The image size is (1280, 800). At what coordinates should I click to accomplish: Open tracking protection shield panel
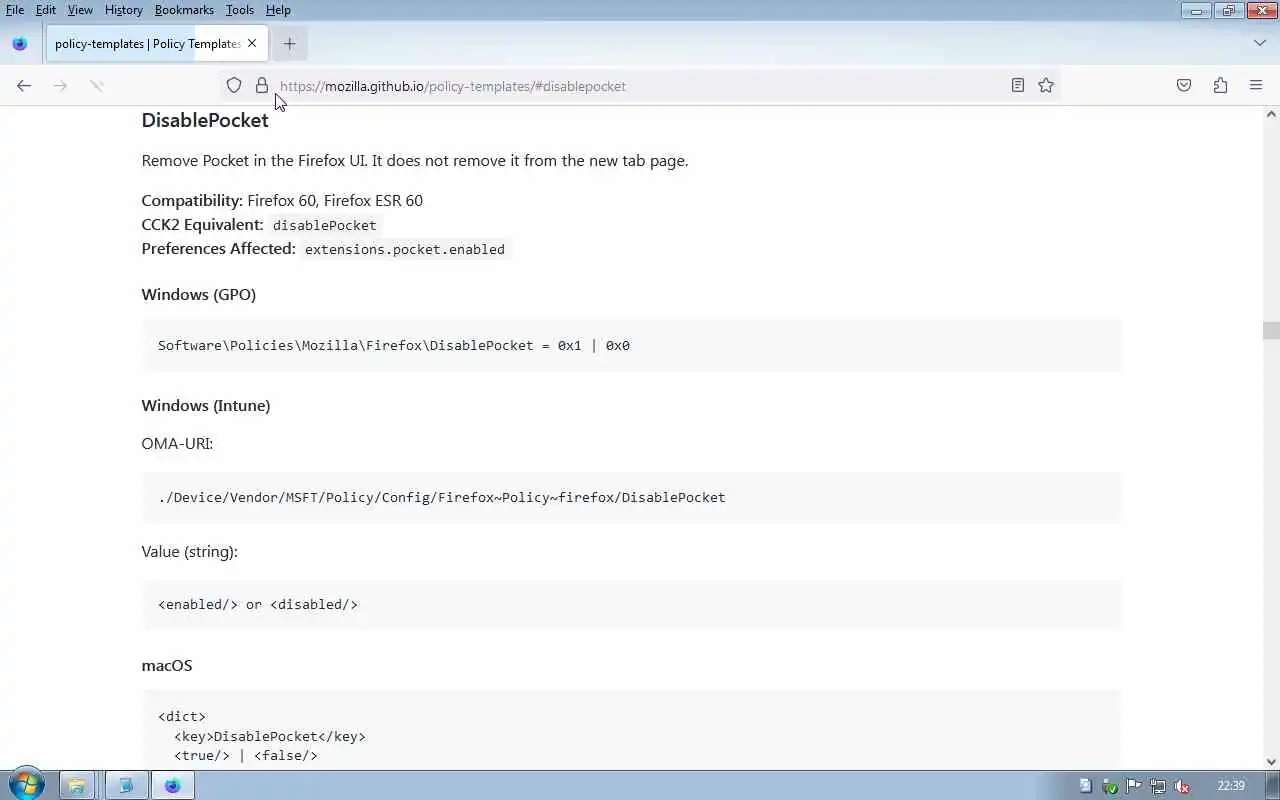tap(234, 86)
